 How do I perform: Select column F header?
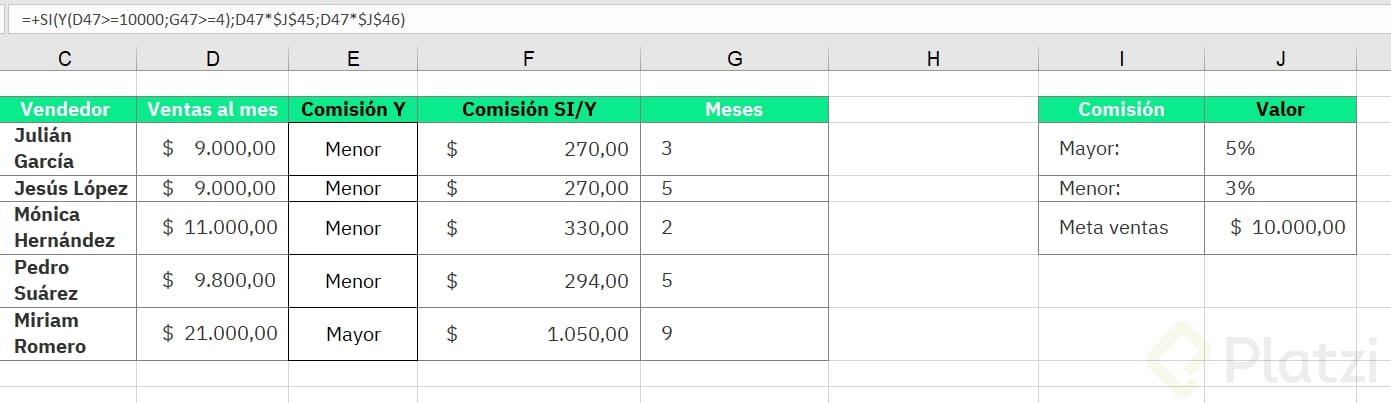pos(528,59)
